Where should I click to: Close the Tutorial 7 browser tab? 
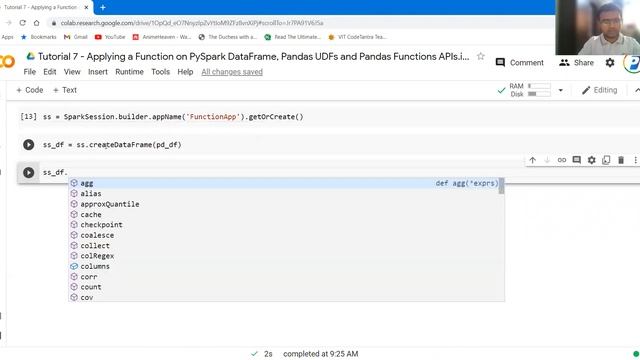coord(86,7)
